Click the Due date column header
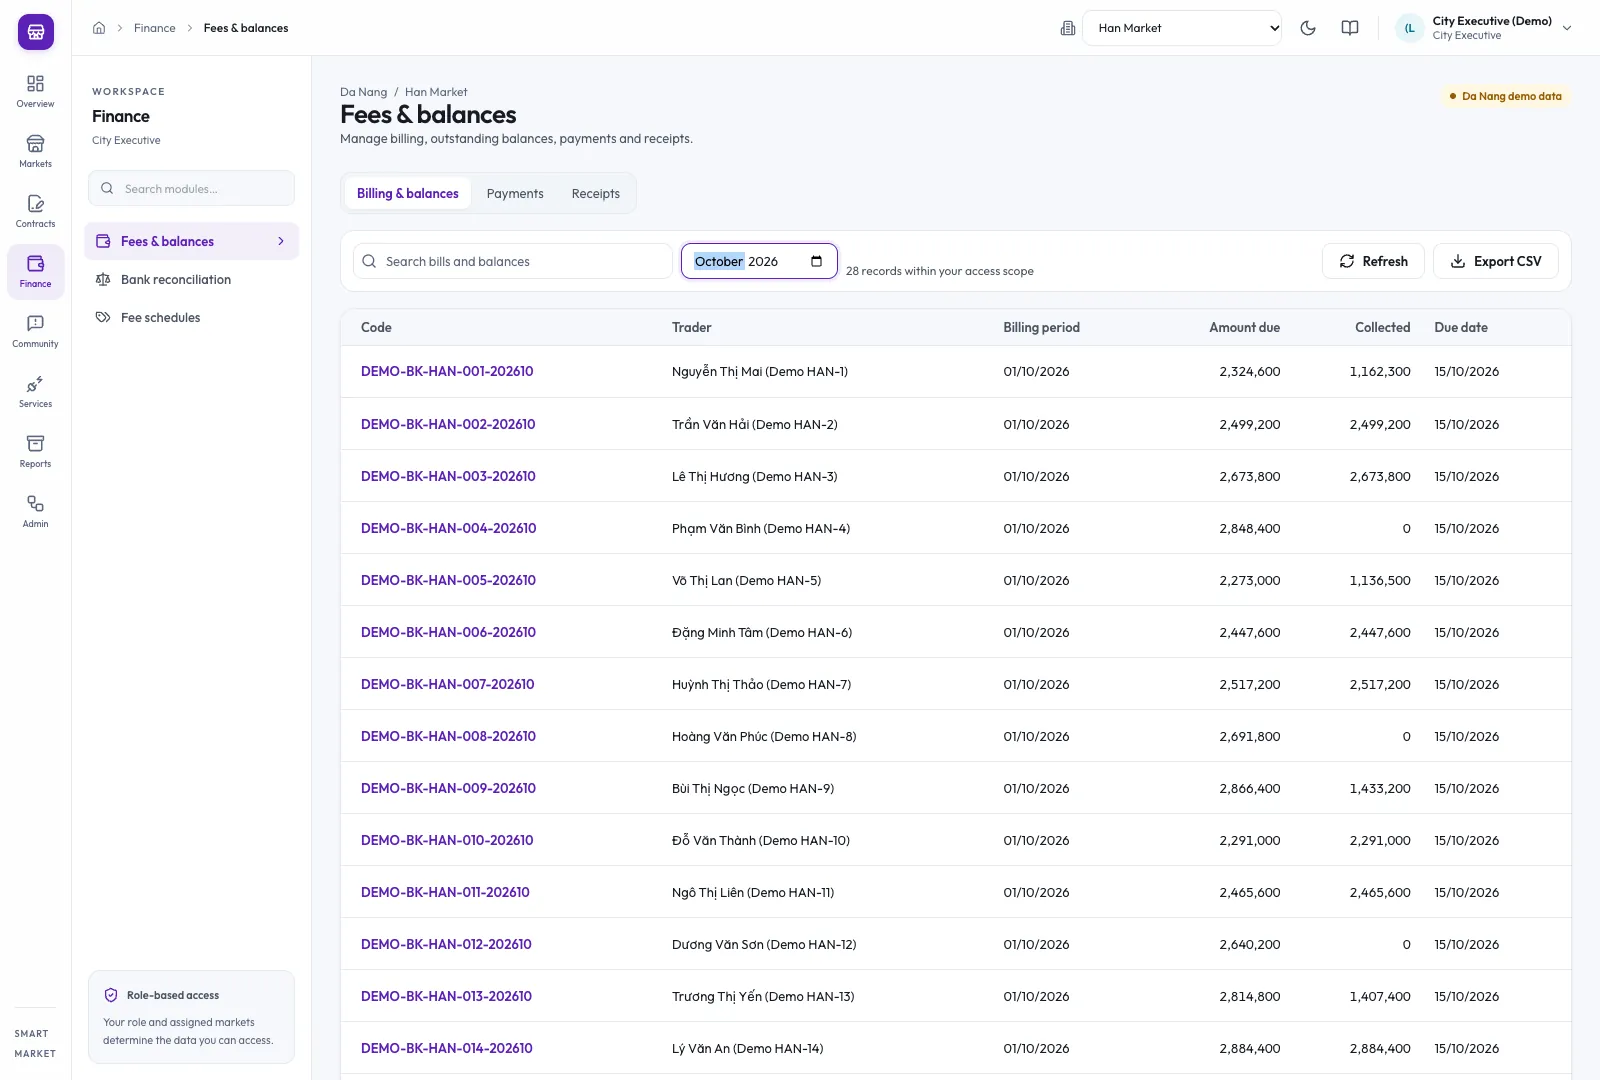The height and width of the screenshot is (1080, 1600). point(1461,327)
